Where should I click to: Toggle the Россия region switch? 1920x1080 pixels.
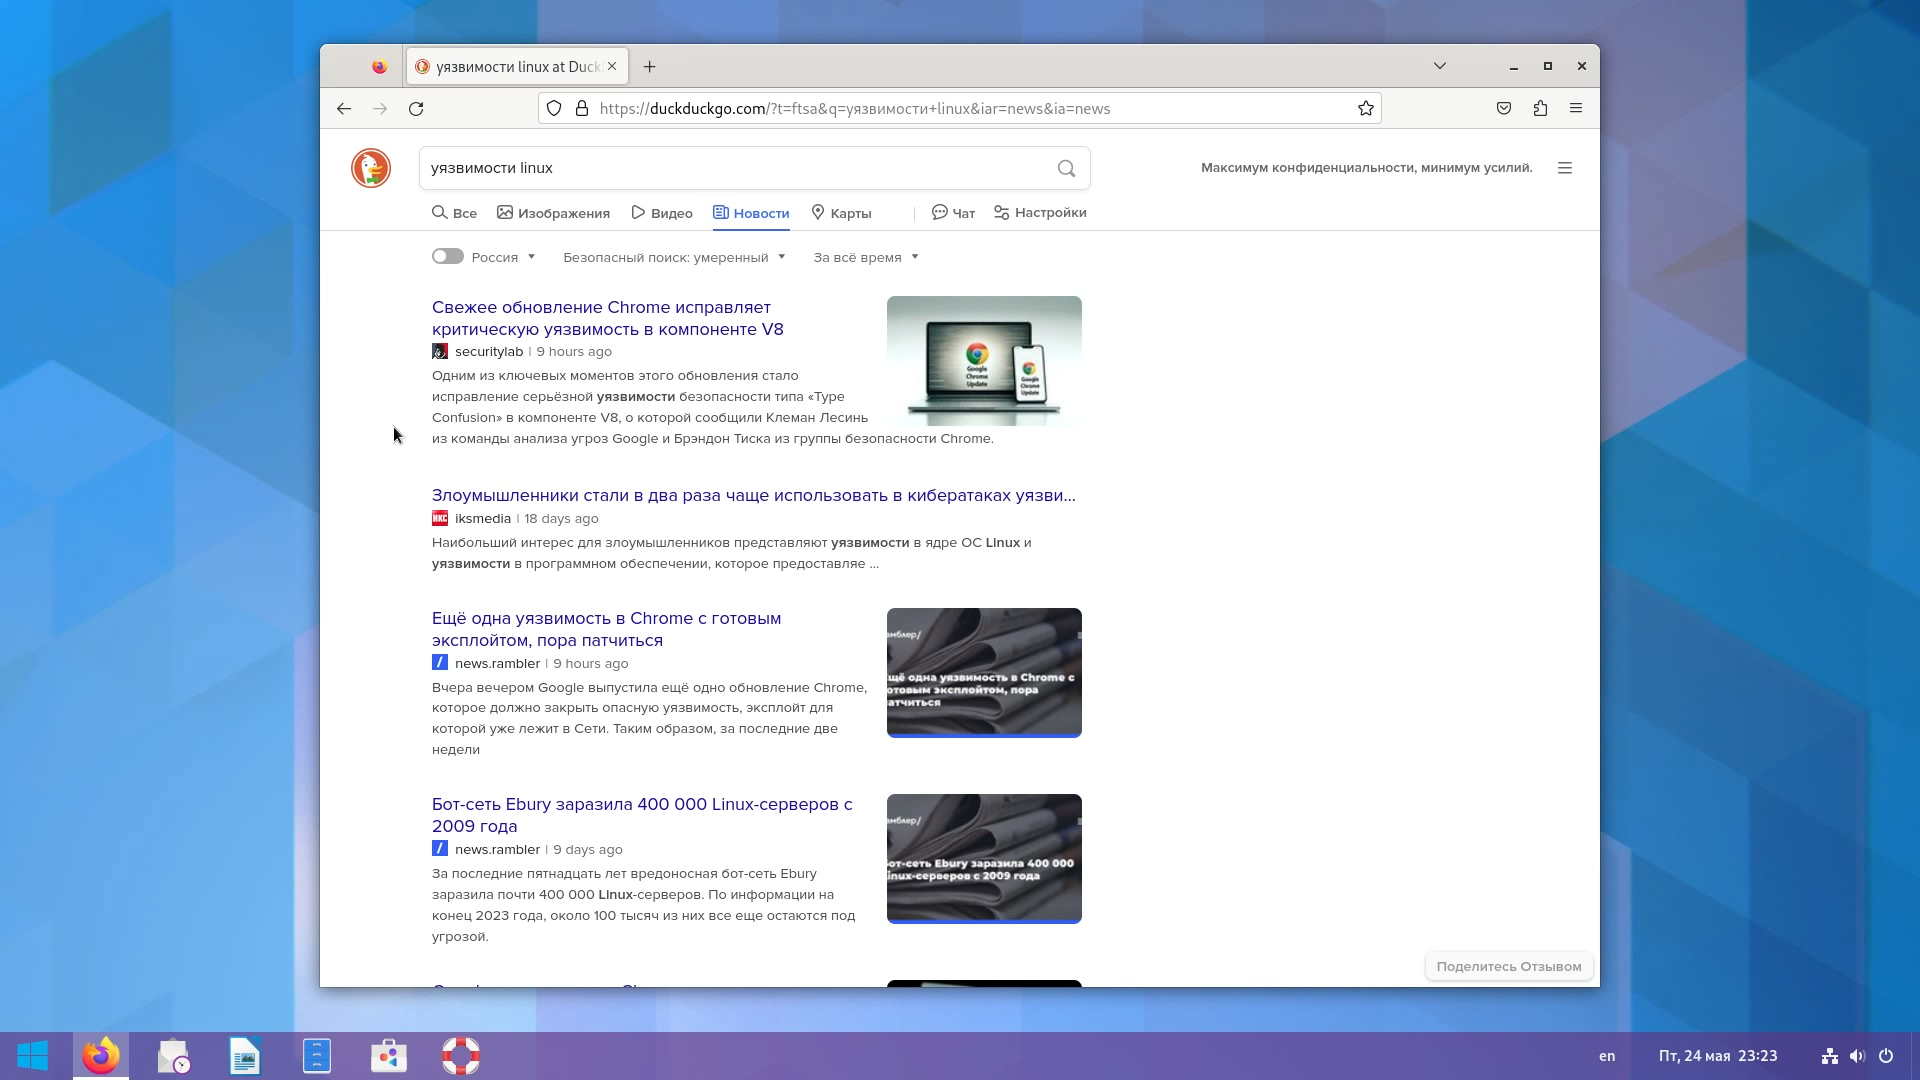(x=447, y=256)
